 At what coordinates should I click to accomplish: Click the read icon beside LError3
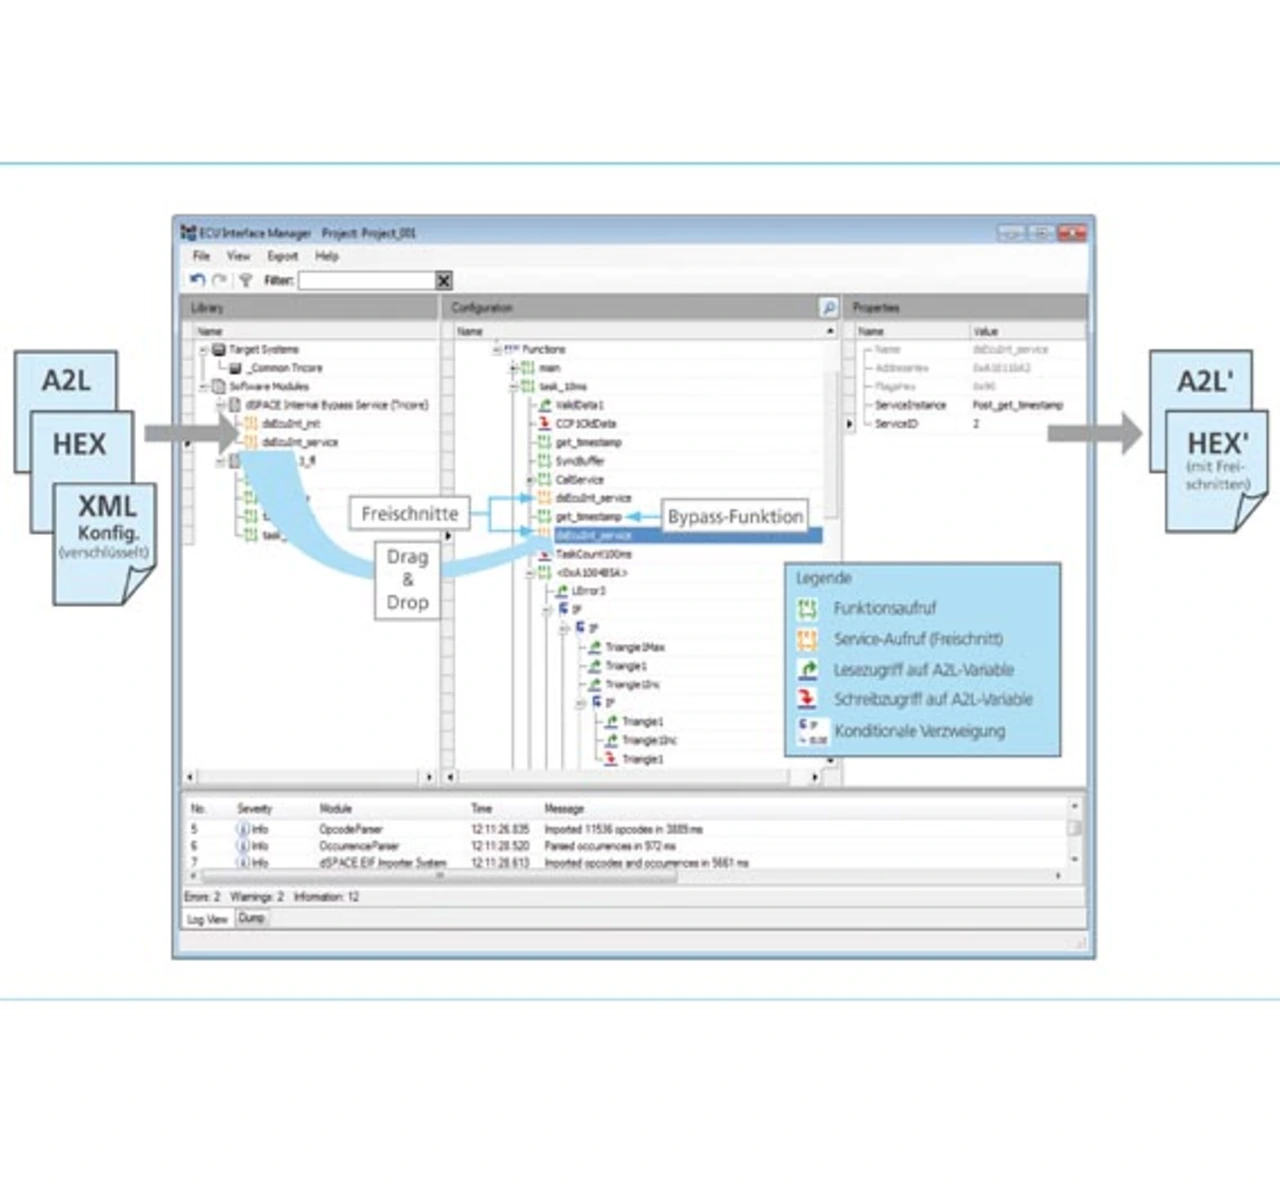coord(562,591)
